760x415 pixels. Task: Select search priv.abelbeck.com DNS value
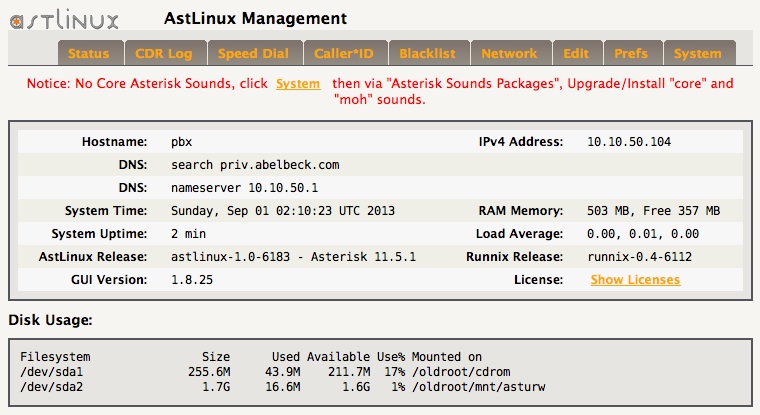255,165
